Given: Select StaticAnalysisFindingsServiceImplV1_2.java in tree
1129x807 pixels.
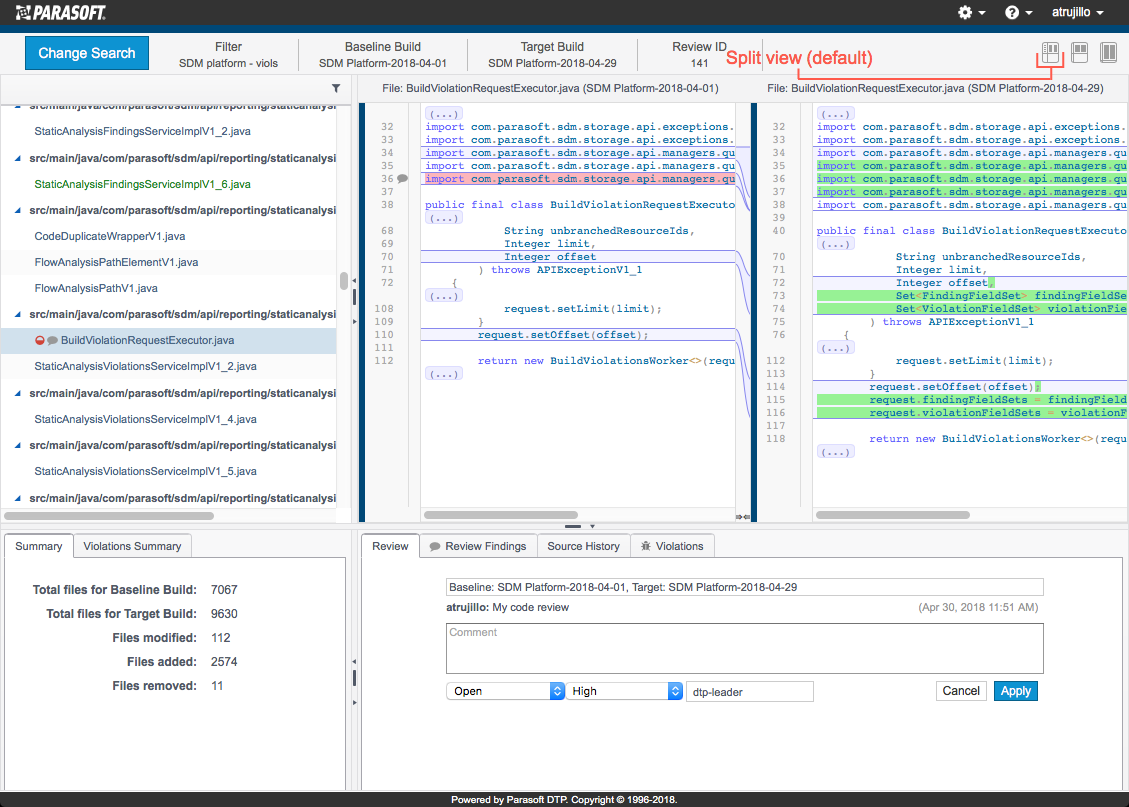Looking at the screenshot, I should coord(143,132).
